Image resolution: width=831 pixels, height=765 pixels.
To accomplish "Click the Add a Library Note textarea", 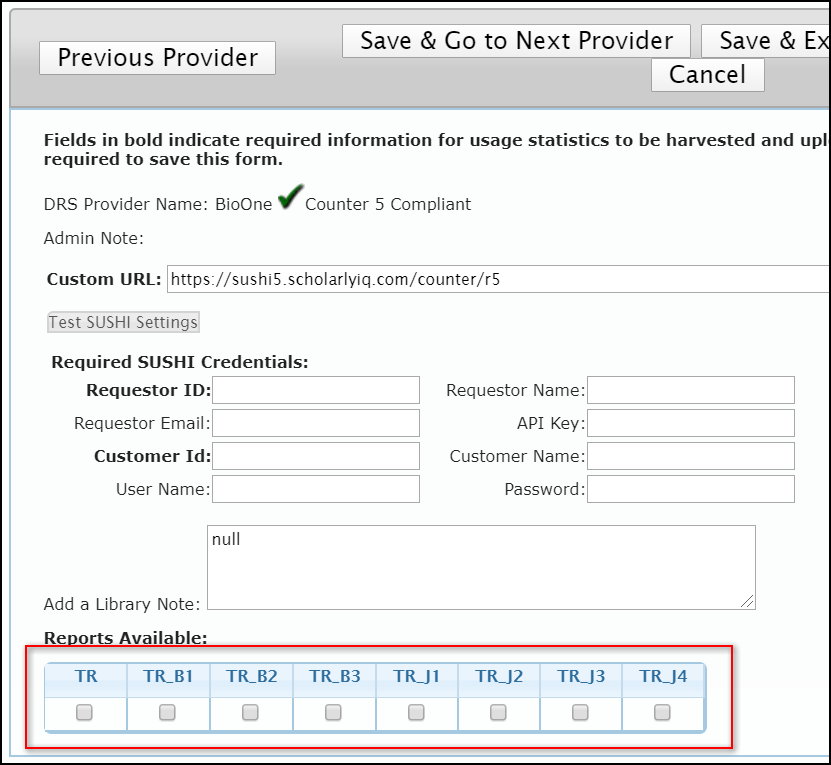I will (480, 566).
